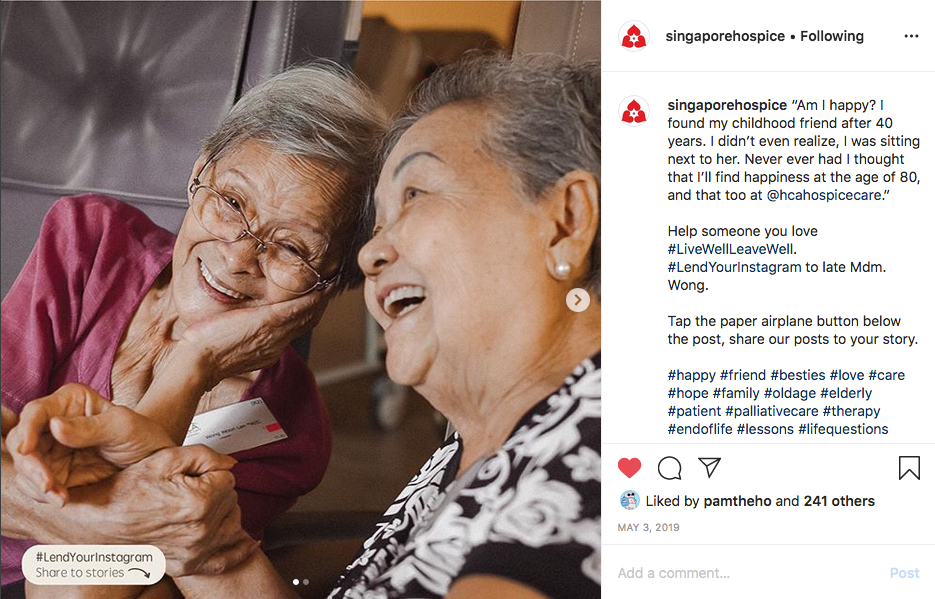Open singaporehospice username in header
This screenshot has width=935, height=599.
725,36
